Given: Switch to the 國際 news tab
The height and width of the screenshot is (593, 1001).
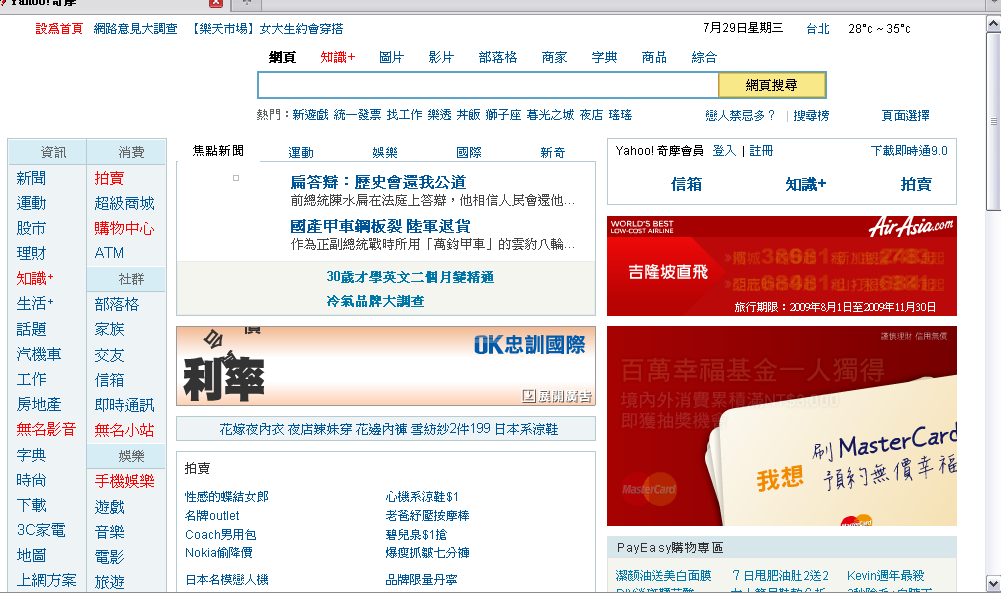Looking at the screenshot, I should [x=469, y=152].
